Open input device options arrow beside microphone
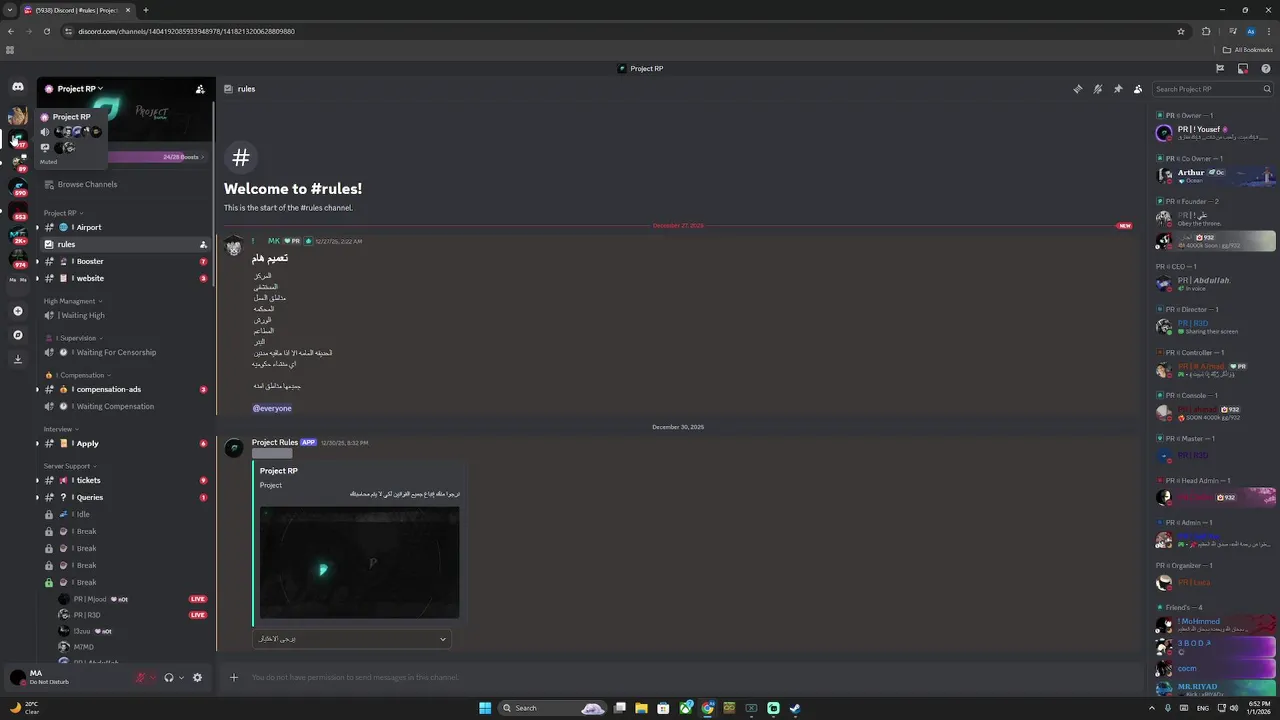Viewport: 1280px width, 720px height. [153, 678]
